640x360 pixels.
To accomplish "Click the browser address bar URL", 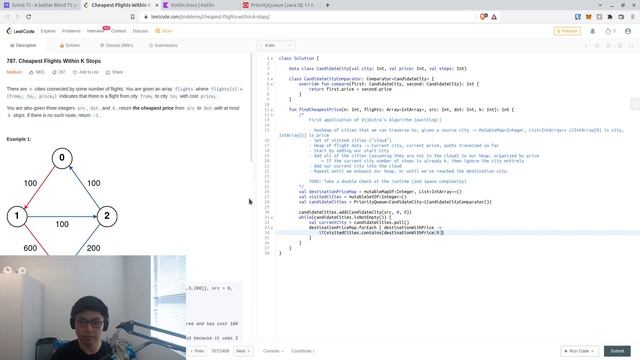I will pos(210,17).
